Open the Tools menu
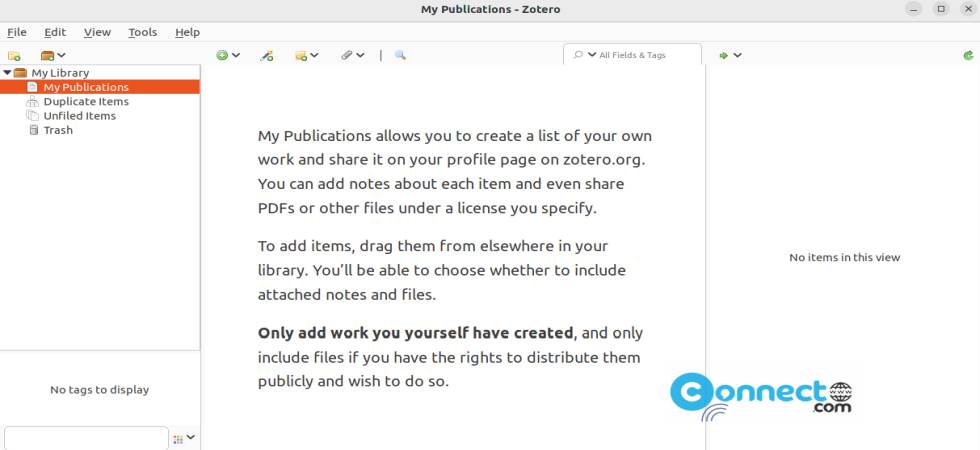This screenshot has height=450, width=980. pyautogui.click(x=142, y=32)
